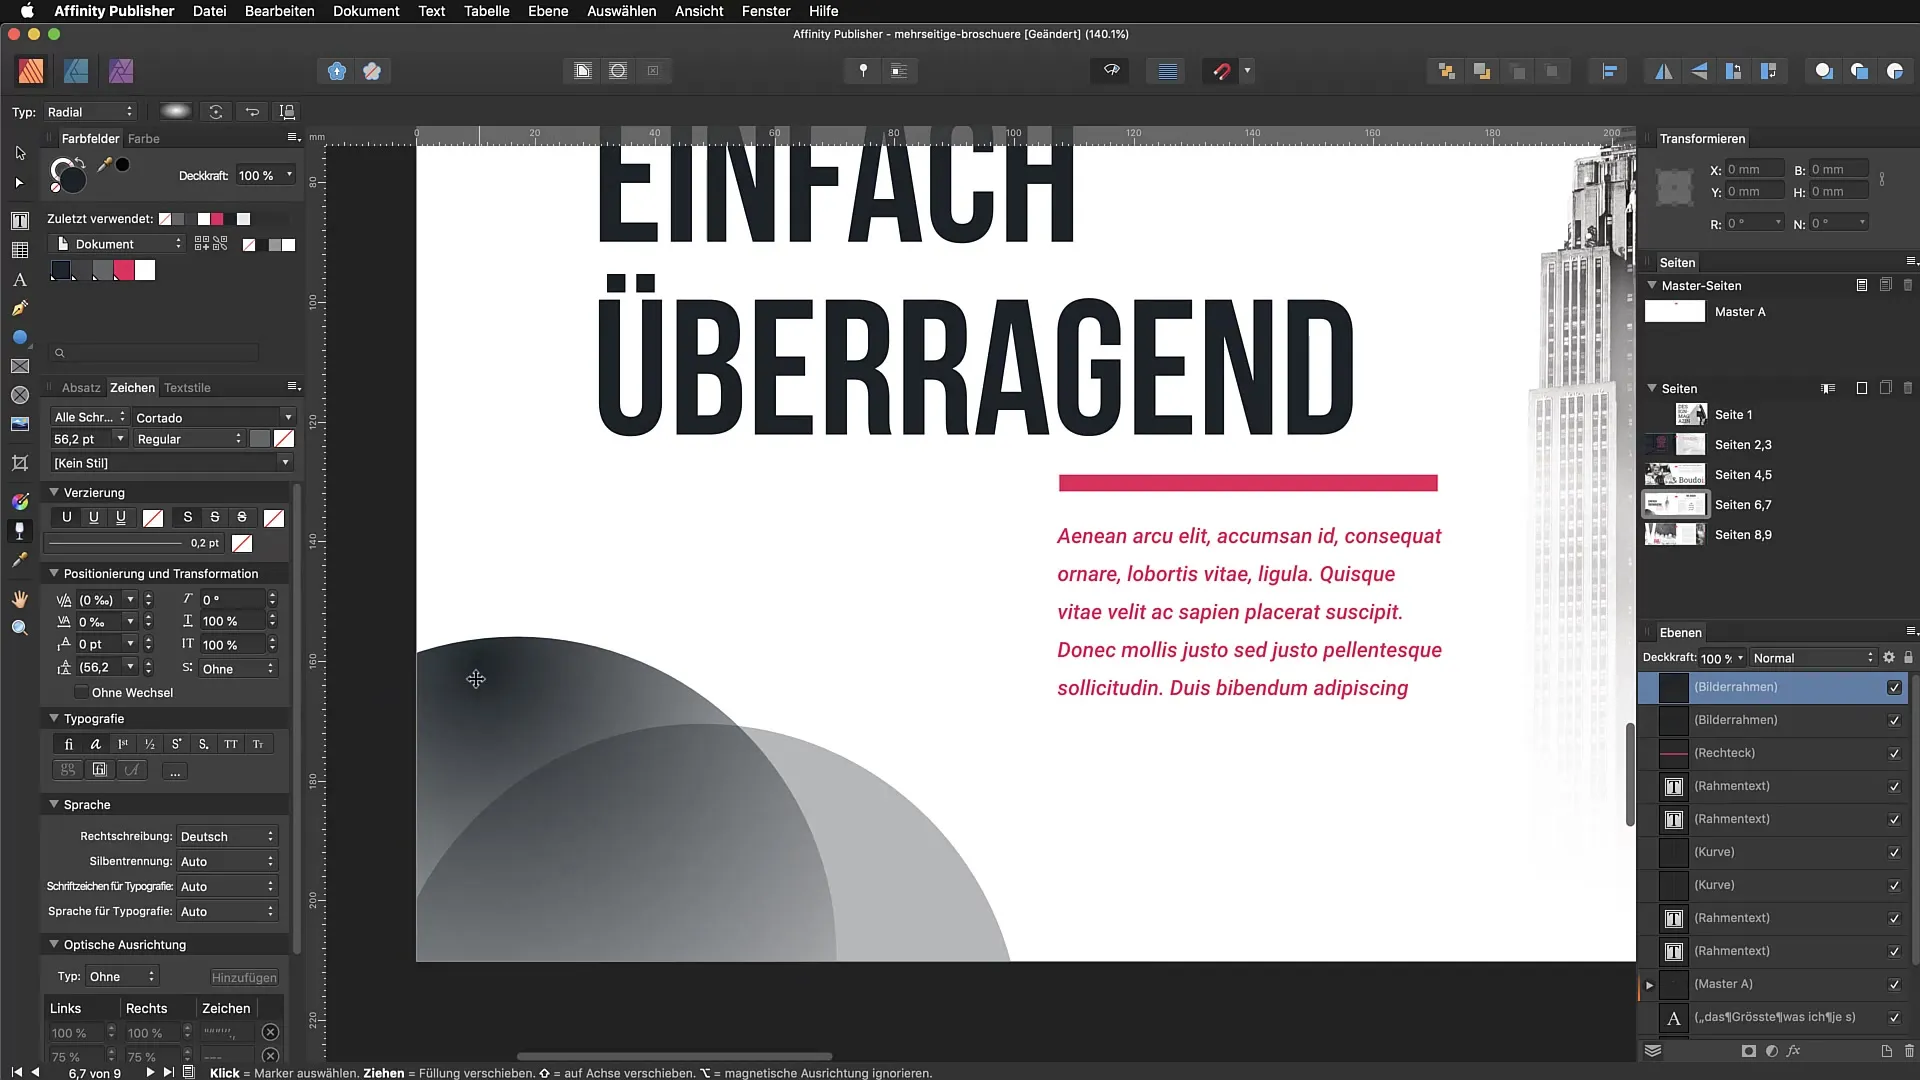This screenshot has height=1080, width=1920.
Task: Switch to the Farbe tab
Action: (x=144, y=139)
